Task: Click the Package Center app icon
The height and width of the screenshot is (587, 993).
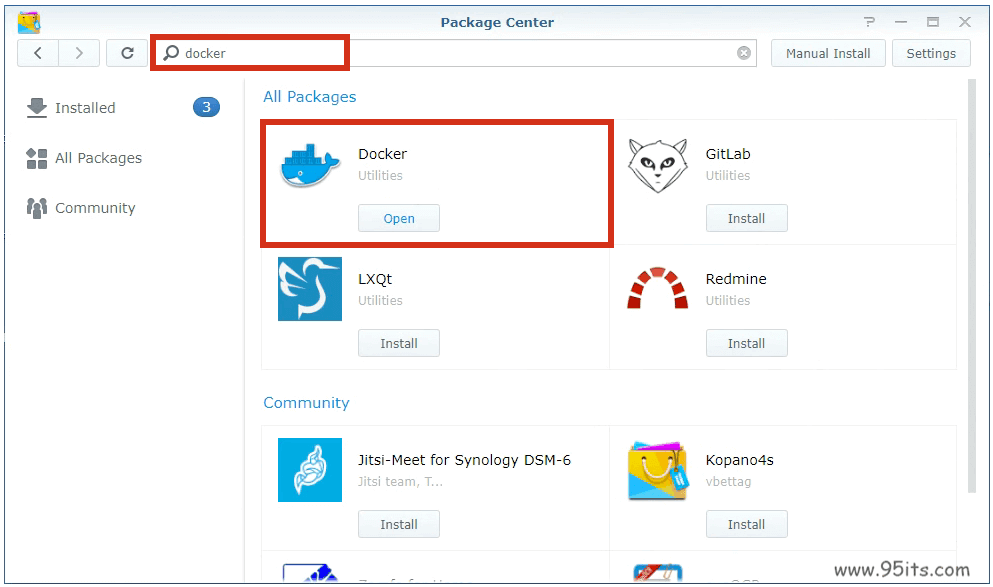Action: (x=29, y=22)
